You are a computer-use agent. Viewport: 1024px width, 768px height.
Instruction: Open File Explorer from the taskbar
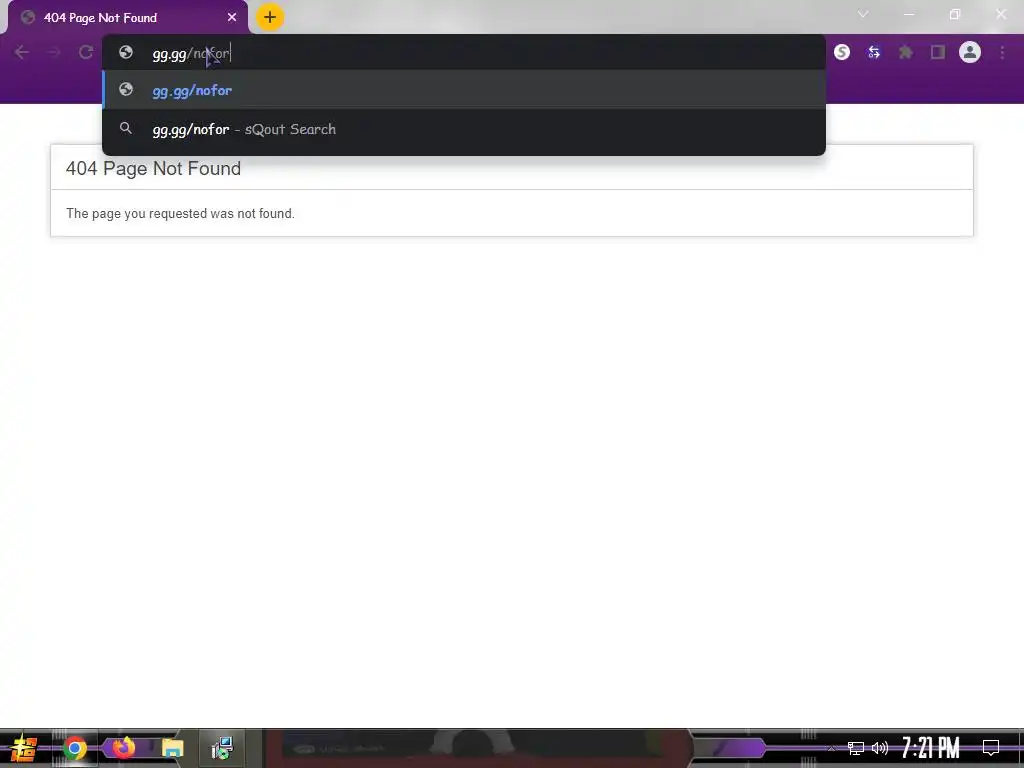pos(172,748)
